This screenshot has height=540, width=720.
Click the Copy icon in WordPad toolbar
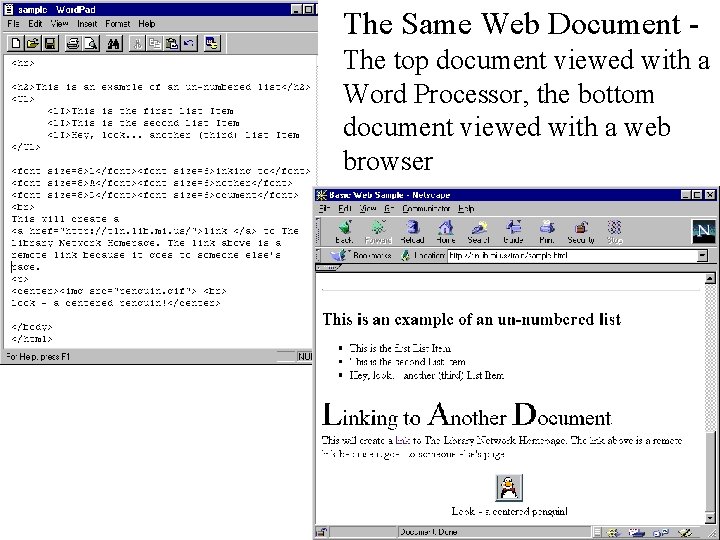pyautogui.click(x=155, y=44)
